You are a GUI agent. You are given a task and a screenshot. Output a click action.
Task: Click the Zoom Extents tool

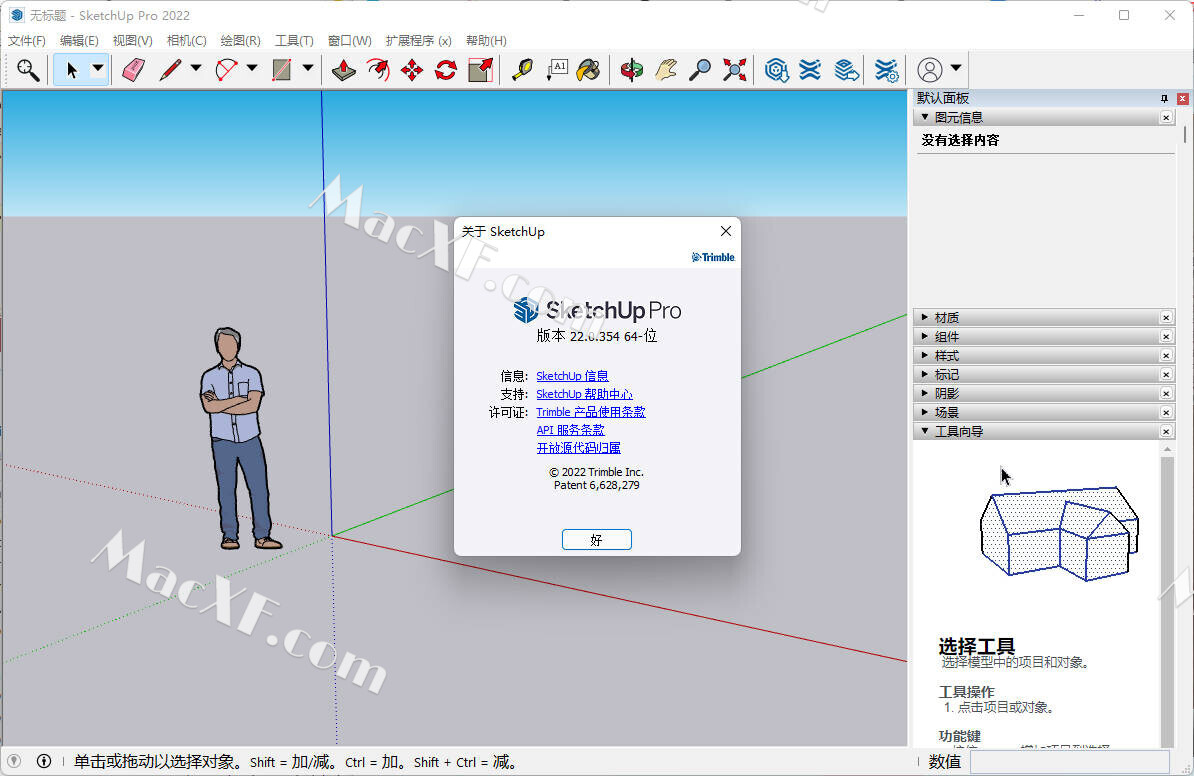(735, 70)
